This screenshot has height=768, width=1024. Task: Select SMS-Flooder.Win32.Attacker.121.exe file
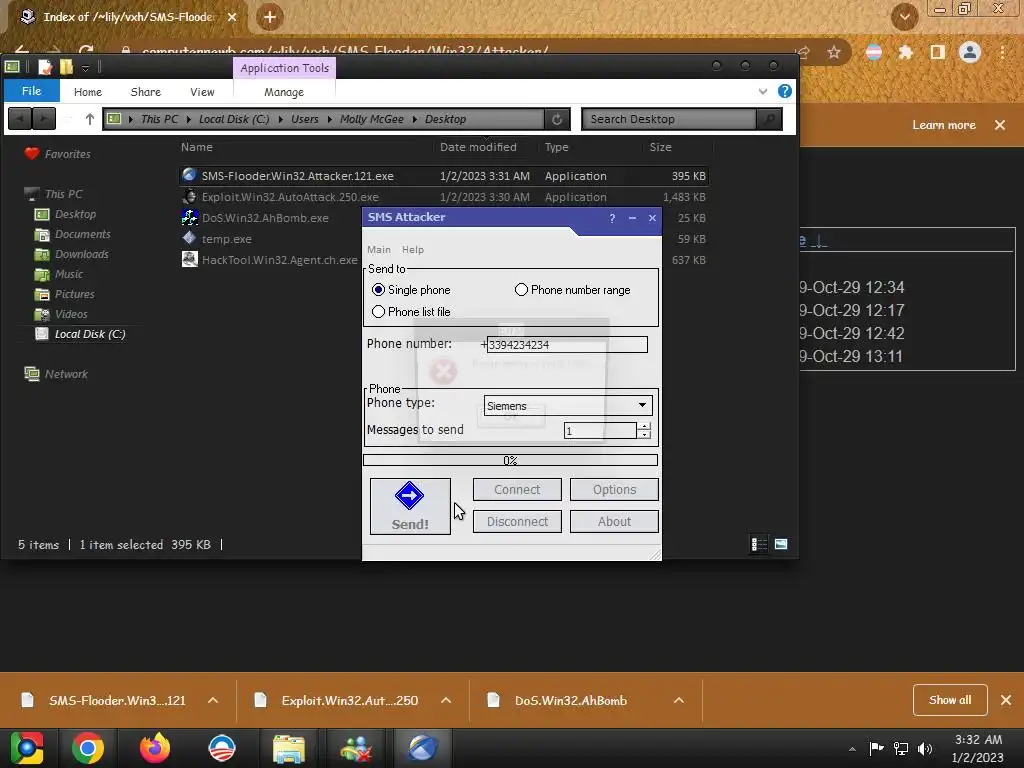pyautogui.click(x=444, y=176)
